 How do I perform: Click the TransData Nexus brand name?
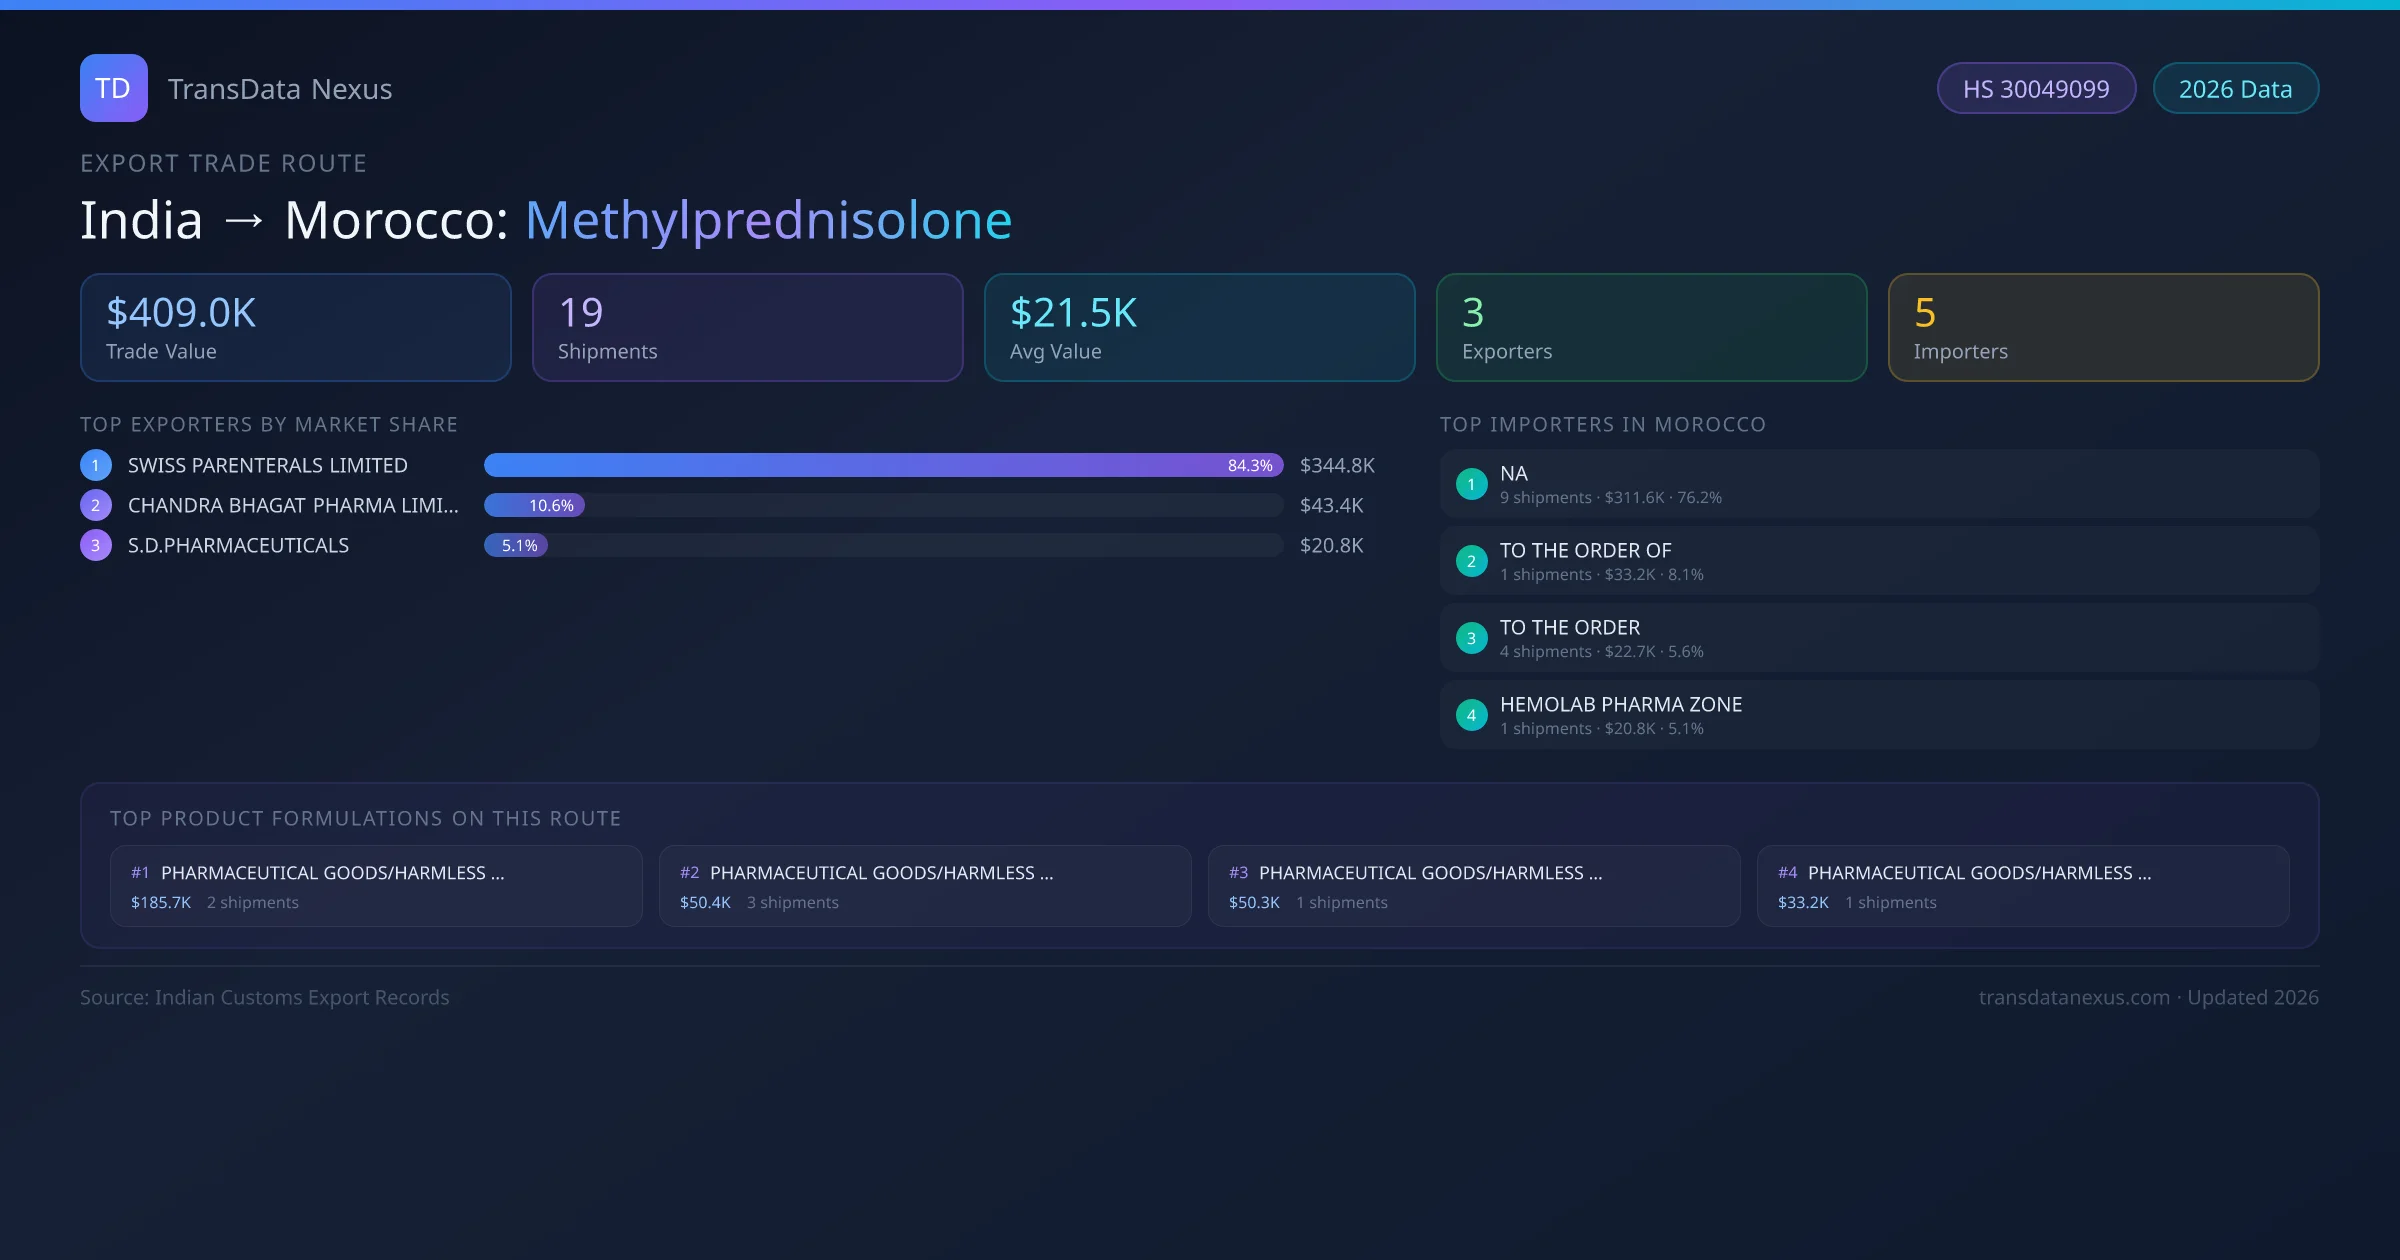280,89
